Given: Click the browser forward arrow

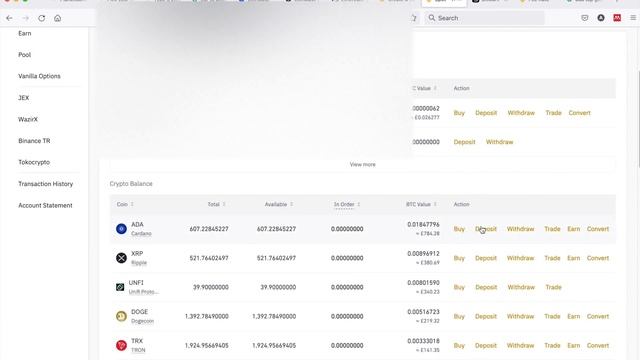Looking at the screenshot, I should point(25,18).
